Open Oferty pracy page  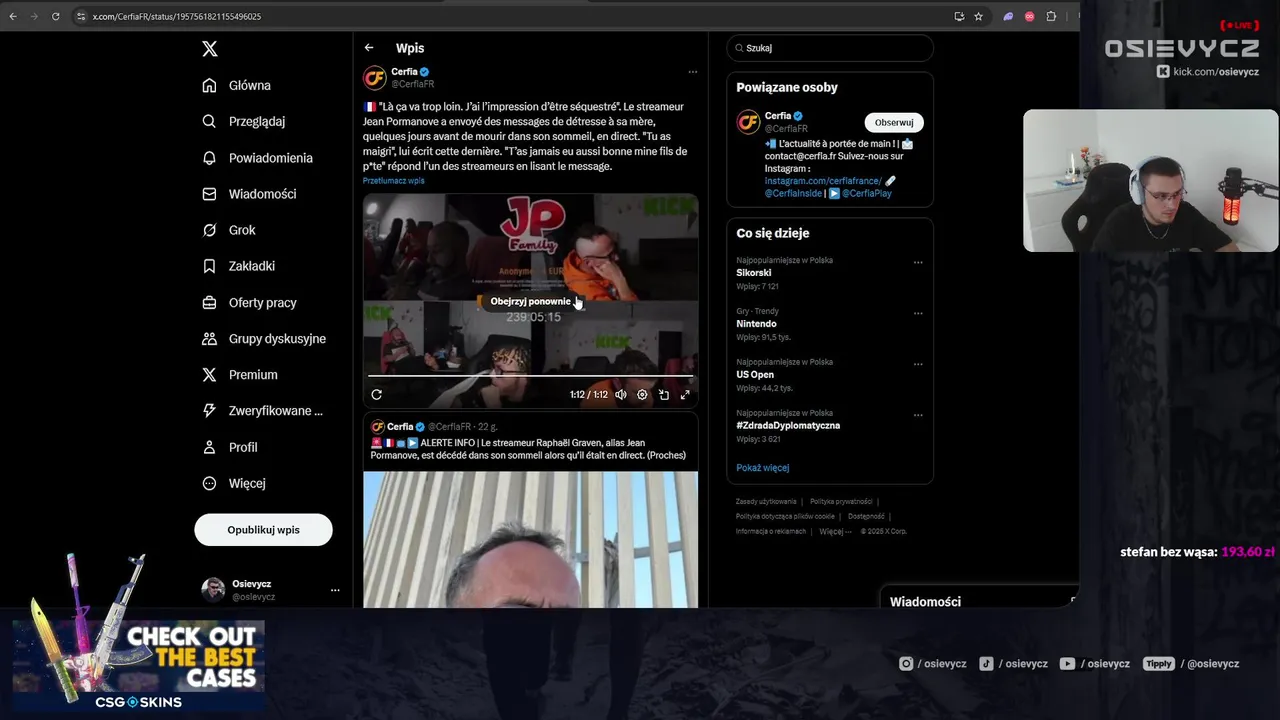tap(249, 302)
